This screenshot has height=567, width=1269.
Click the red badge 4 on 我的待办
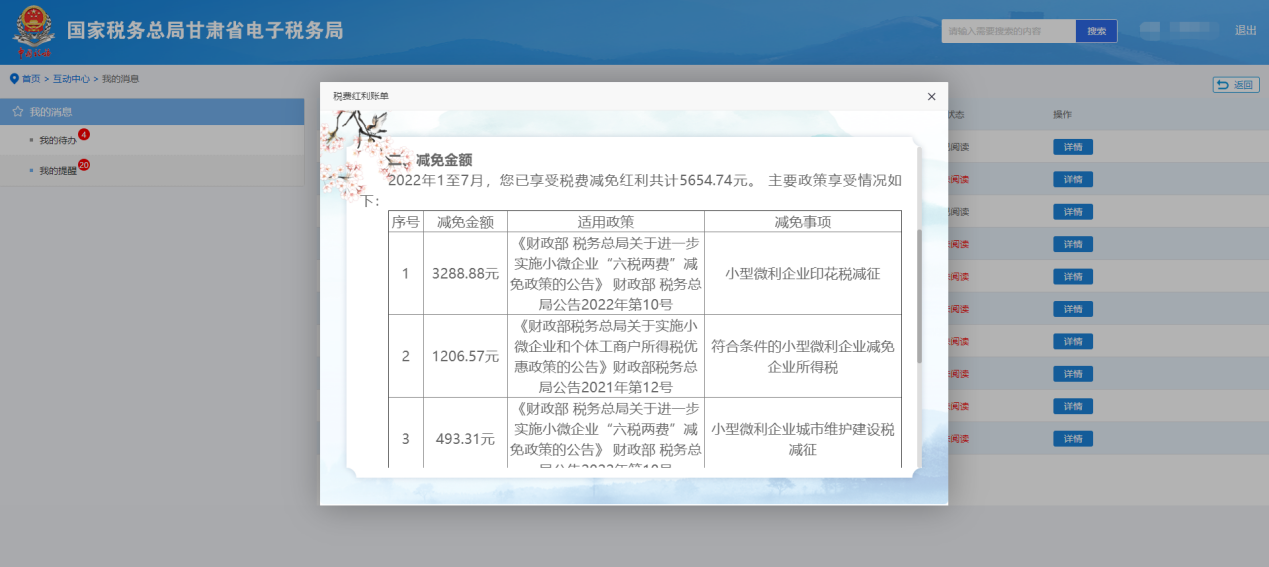(84, 134)
